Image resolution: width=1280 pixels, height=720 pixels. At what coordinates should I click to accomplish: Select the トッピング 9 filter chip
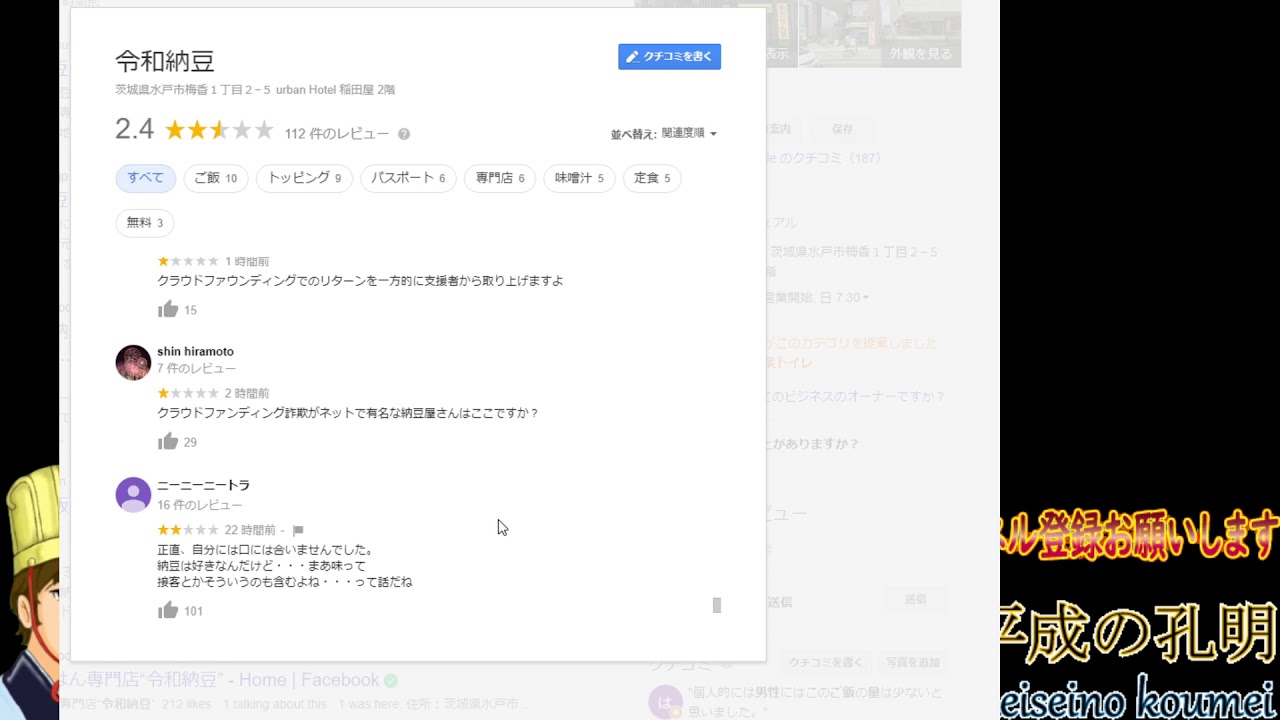click(304, 178)
